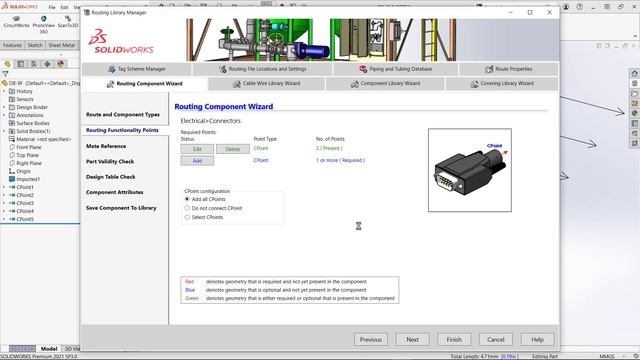The image size is (640, 360).
Task: Click the ScanTo3D icon
Action: [x=68, y=22]
